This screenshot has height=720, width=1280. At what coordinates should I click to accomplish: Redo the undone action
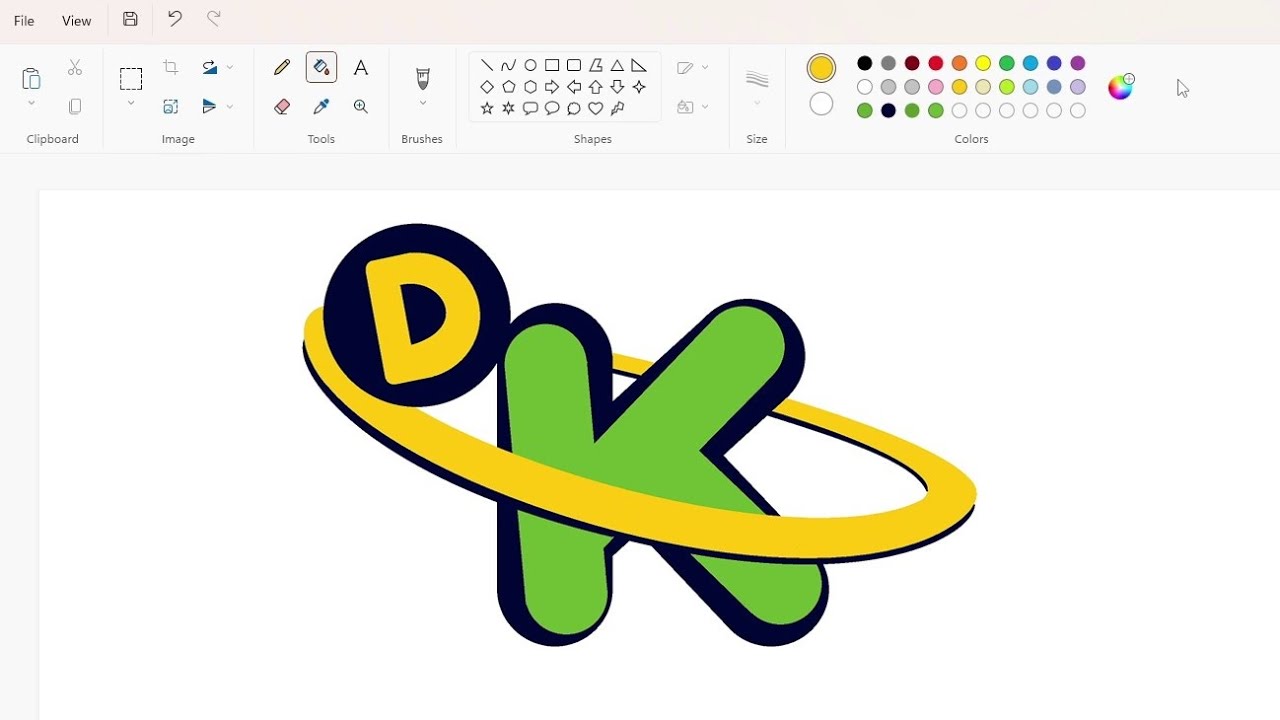pos(213,19)
